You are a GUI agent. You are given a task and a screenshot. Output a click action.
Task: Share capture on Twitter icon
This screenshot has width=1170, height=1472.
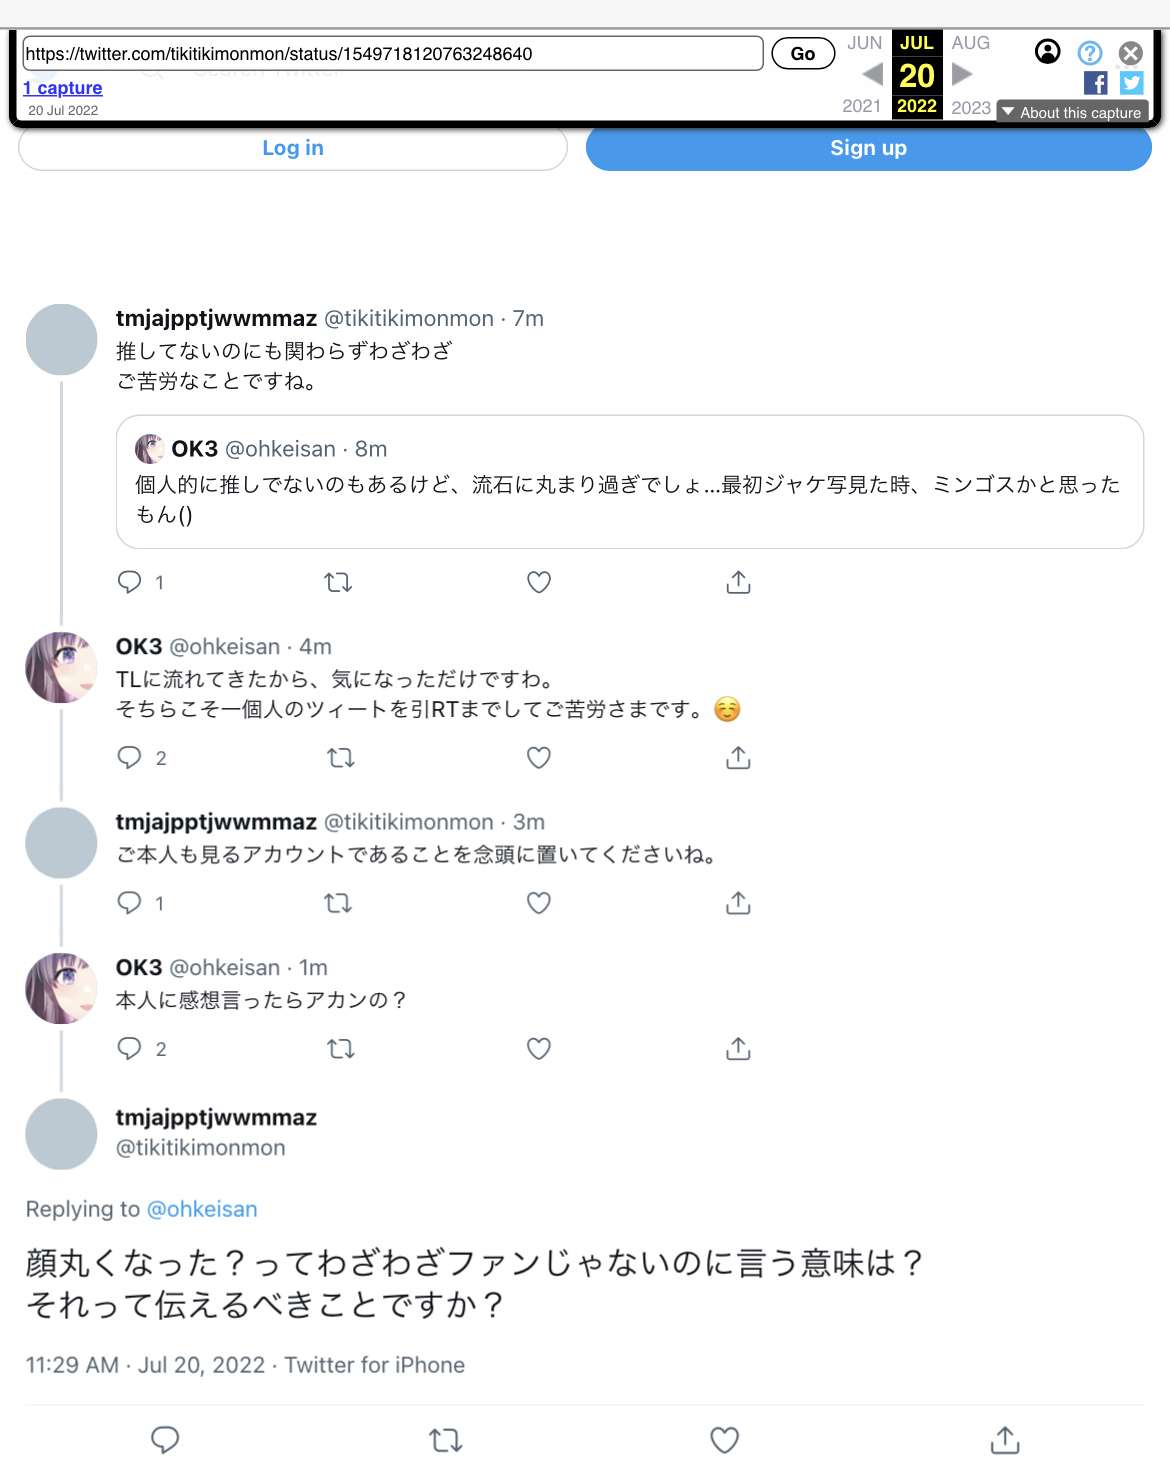pyautogui.click(x=1132, y=83)
